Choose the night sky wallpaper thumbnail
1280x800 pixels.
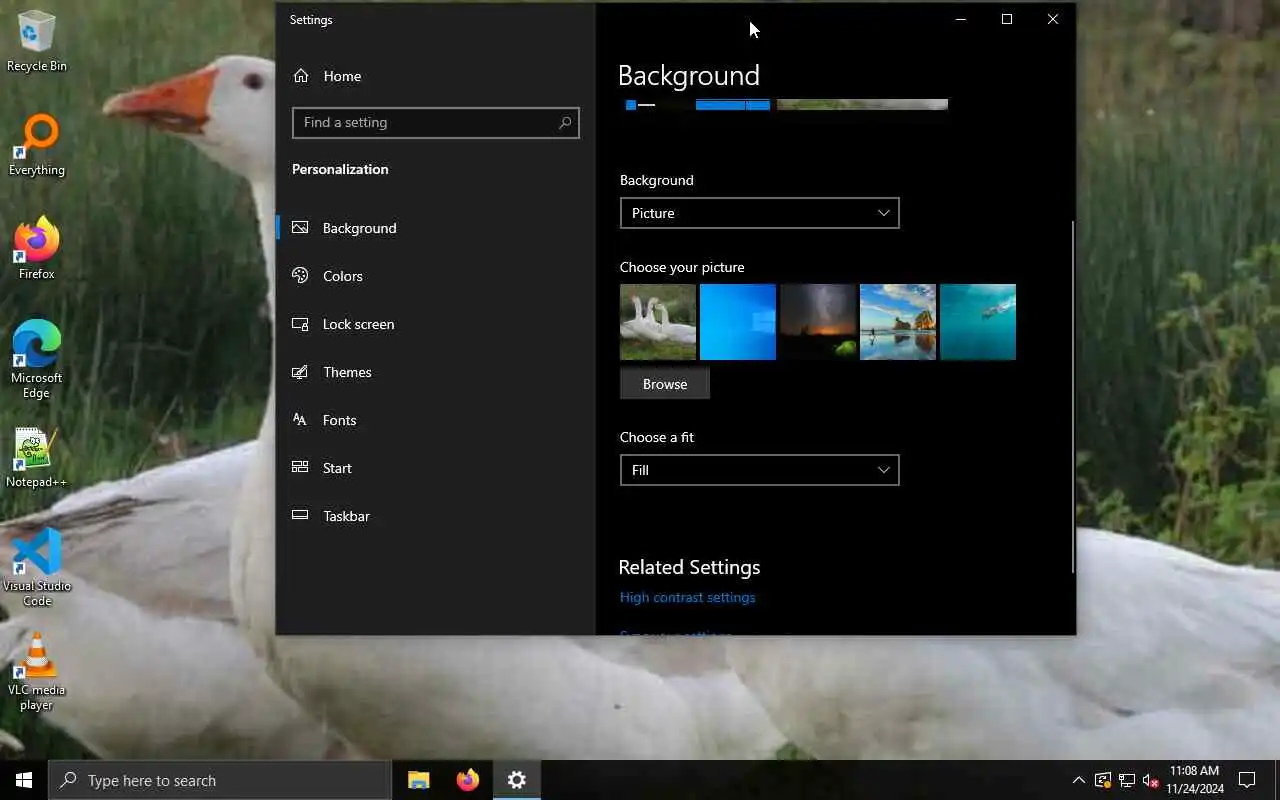click(x=818, y=322)
